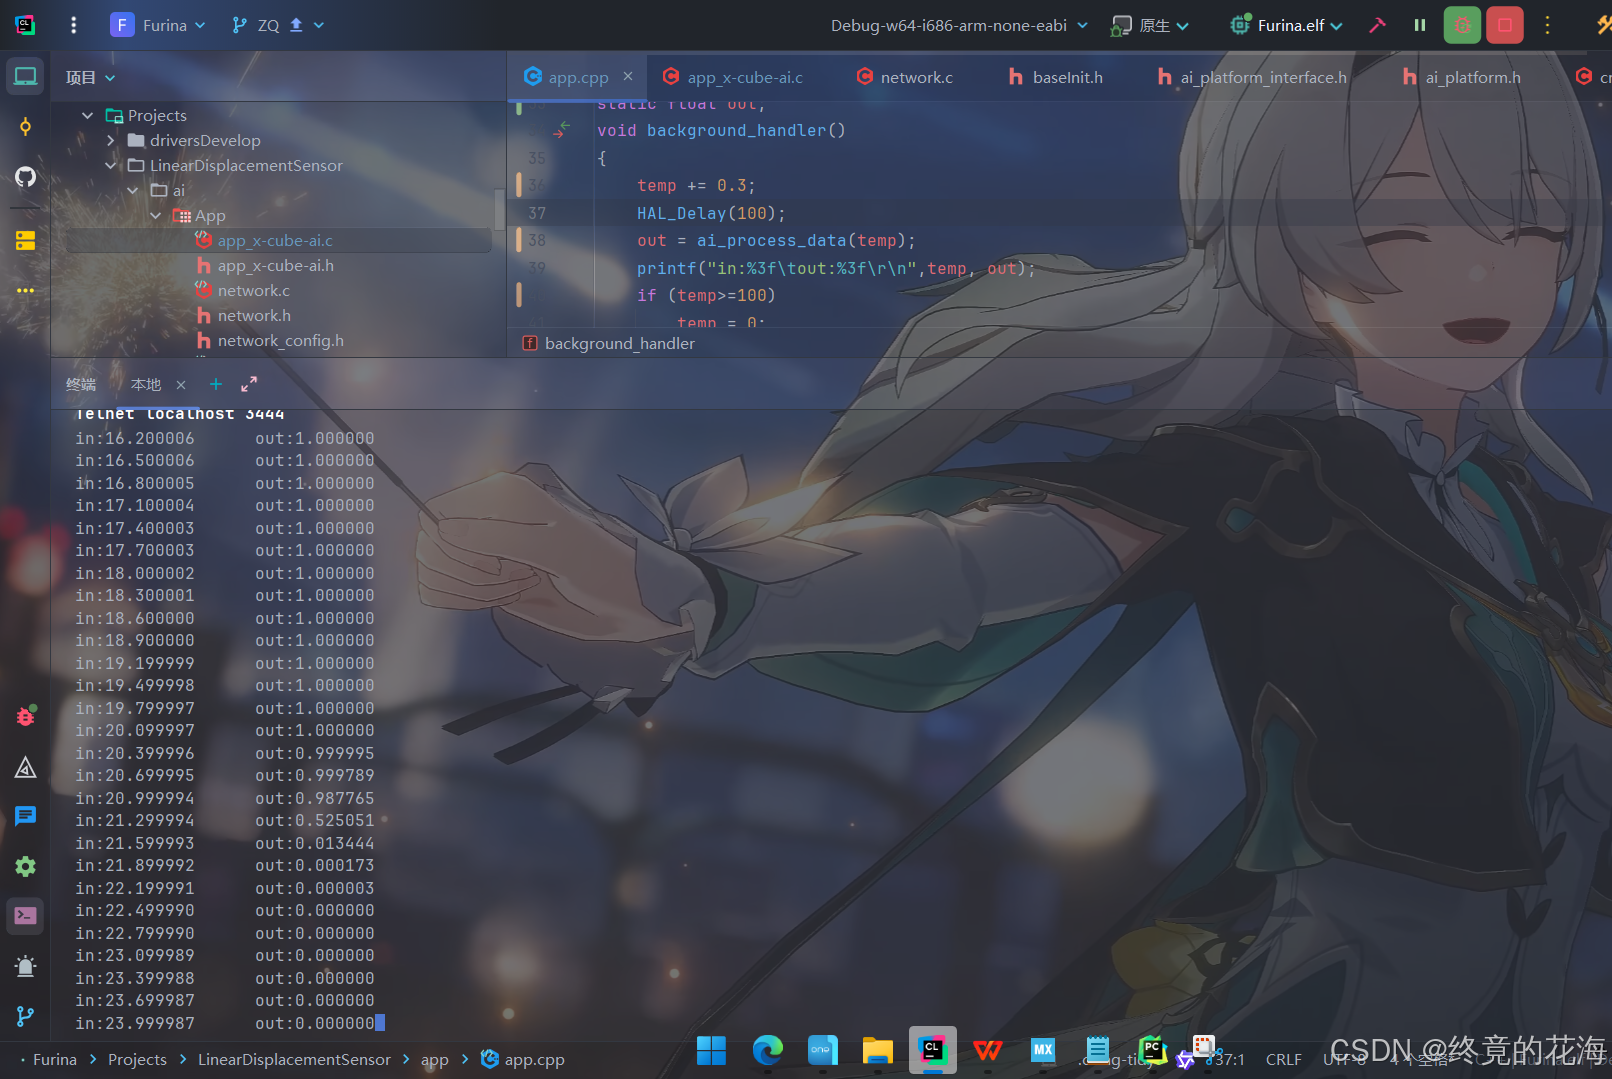Open File Explorer from taskbar
1612x1079 pixels.
point(877,1050)
